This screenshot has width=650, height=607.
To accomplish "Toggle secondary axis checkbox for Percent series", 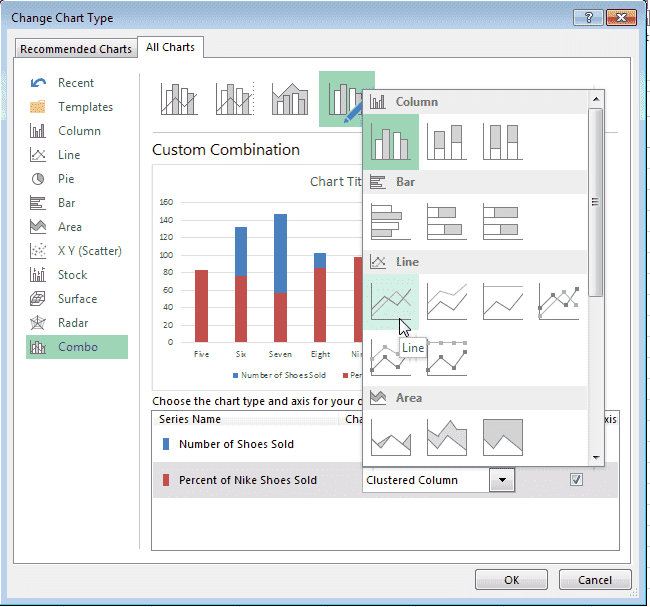I will point(576,480).
